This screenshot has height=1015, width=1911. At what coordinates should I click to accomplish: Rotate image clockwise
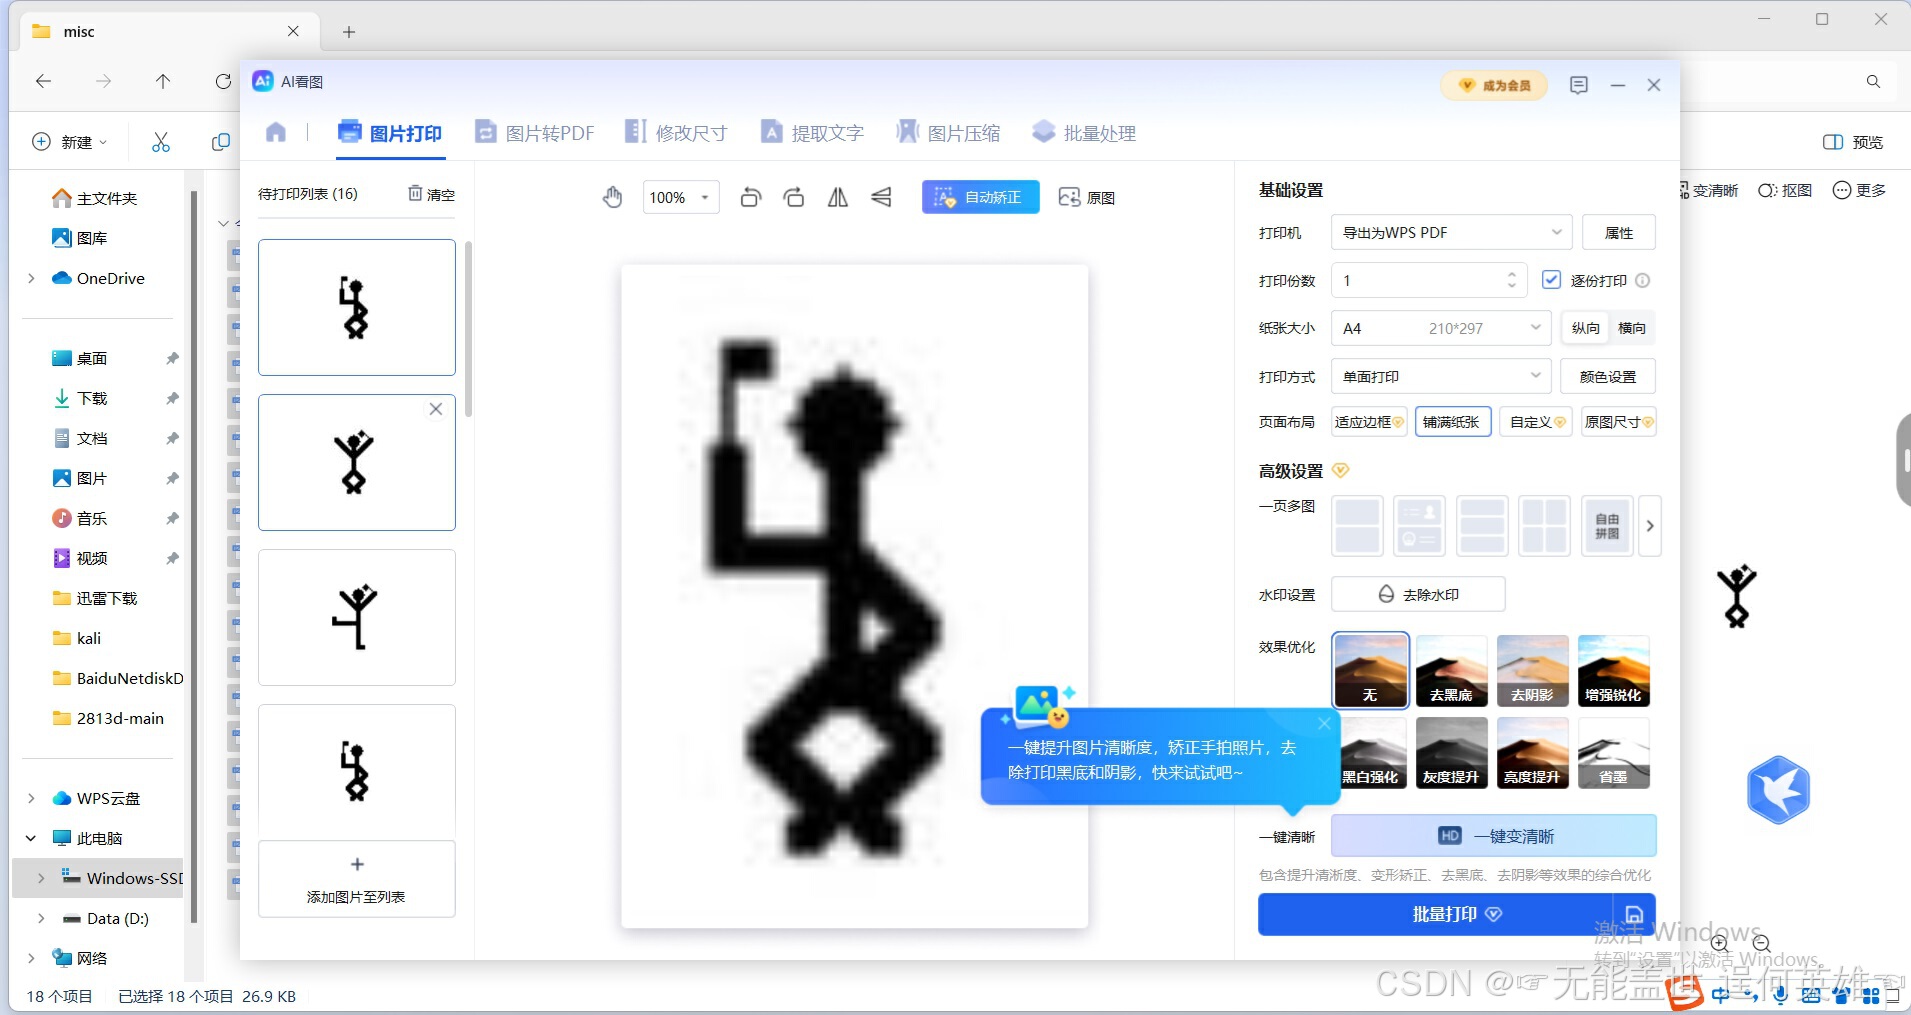pyautogui.click(x=794, y=198)
